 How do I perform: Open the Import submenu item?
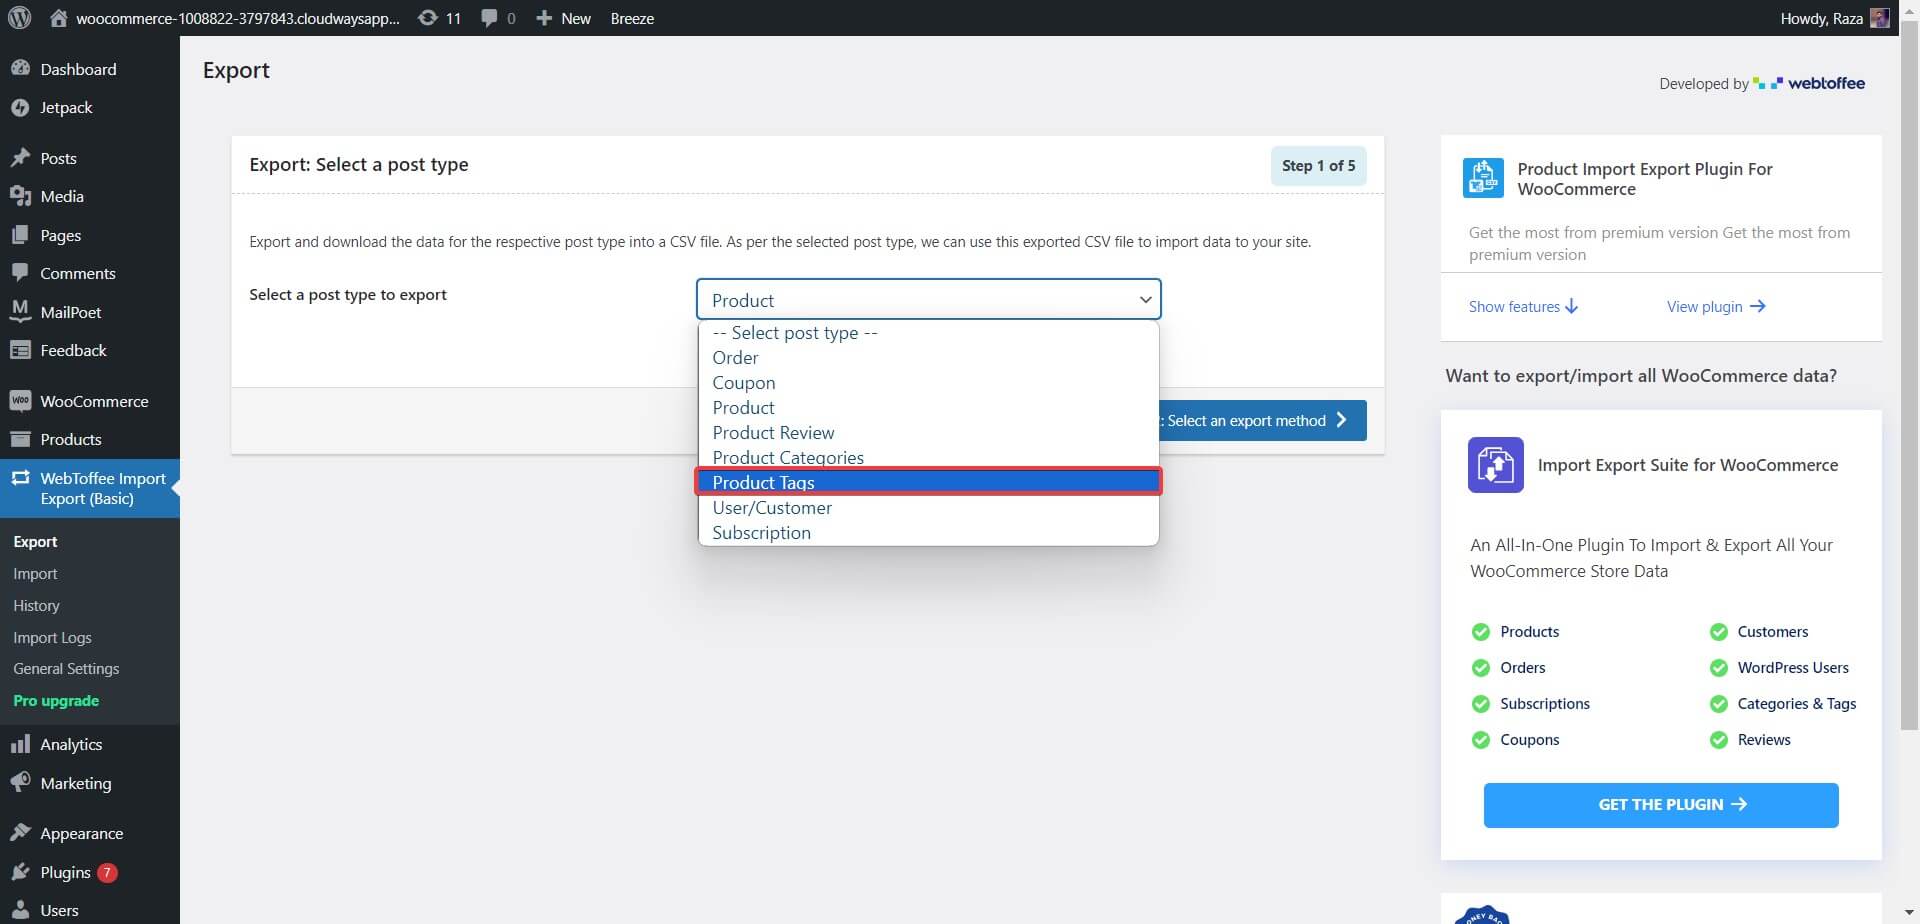[35, 573]
